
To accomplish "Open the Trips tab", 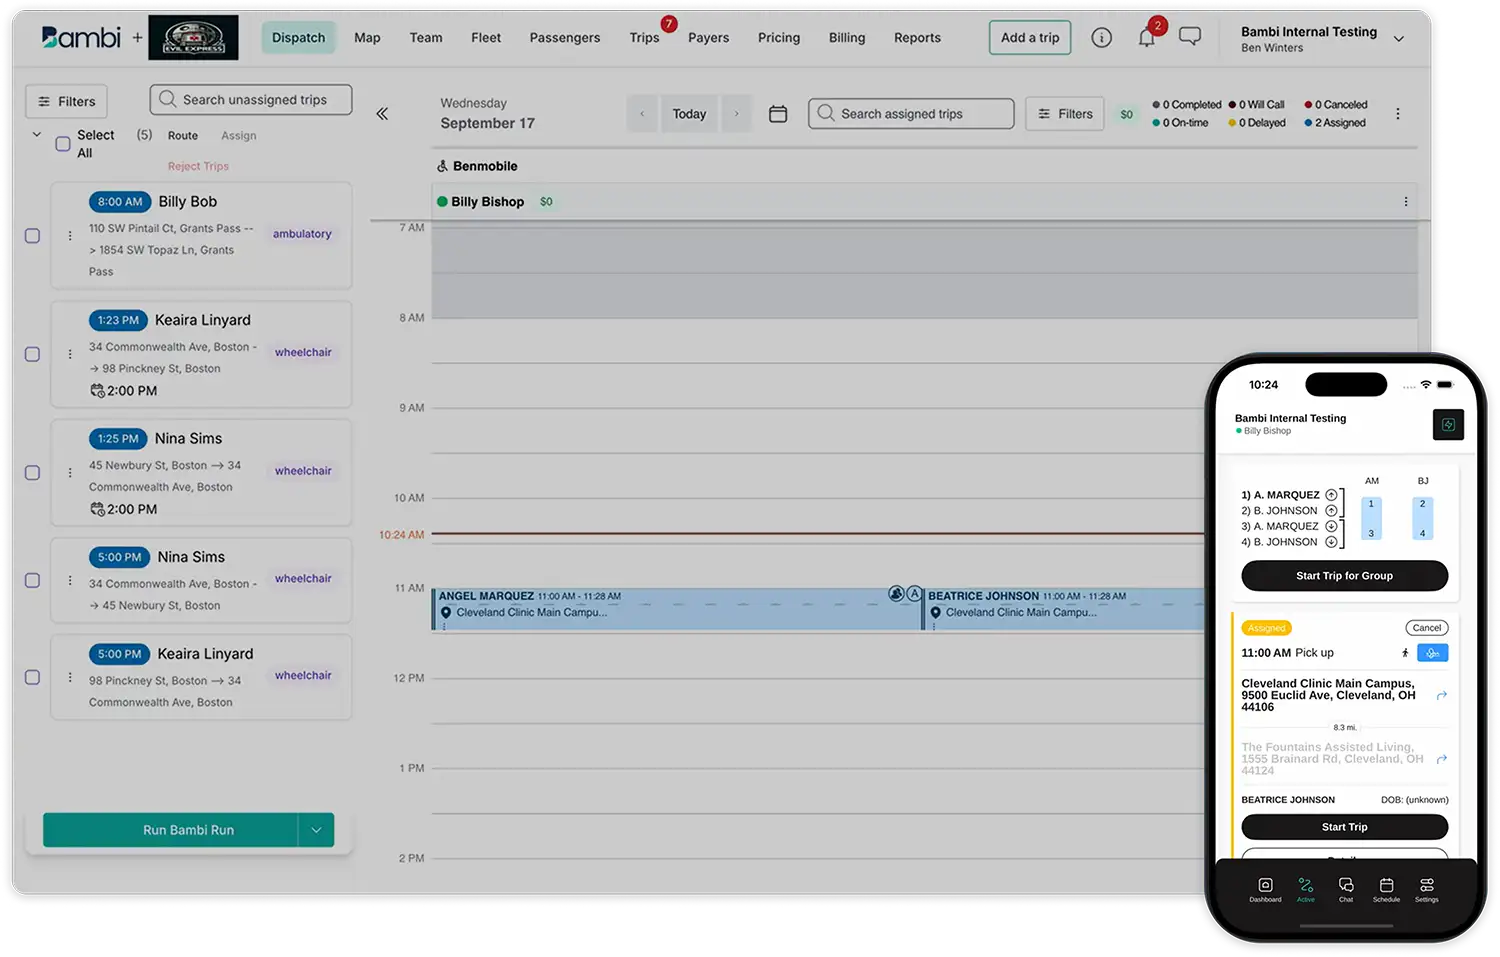I will [x=645, y=38].
